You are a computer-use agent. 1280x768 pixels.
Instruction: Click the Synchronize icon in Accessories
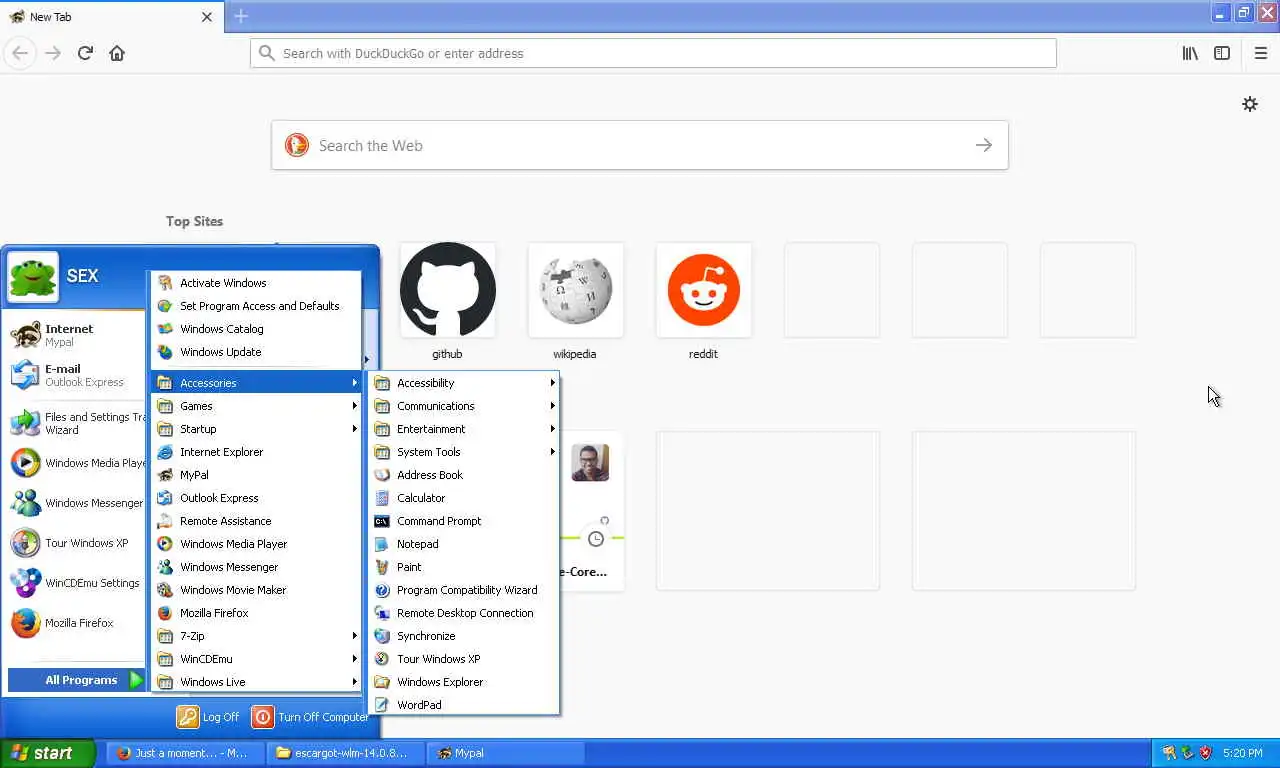382,636
